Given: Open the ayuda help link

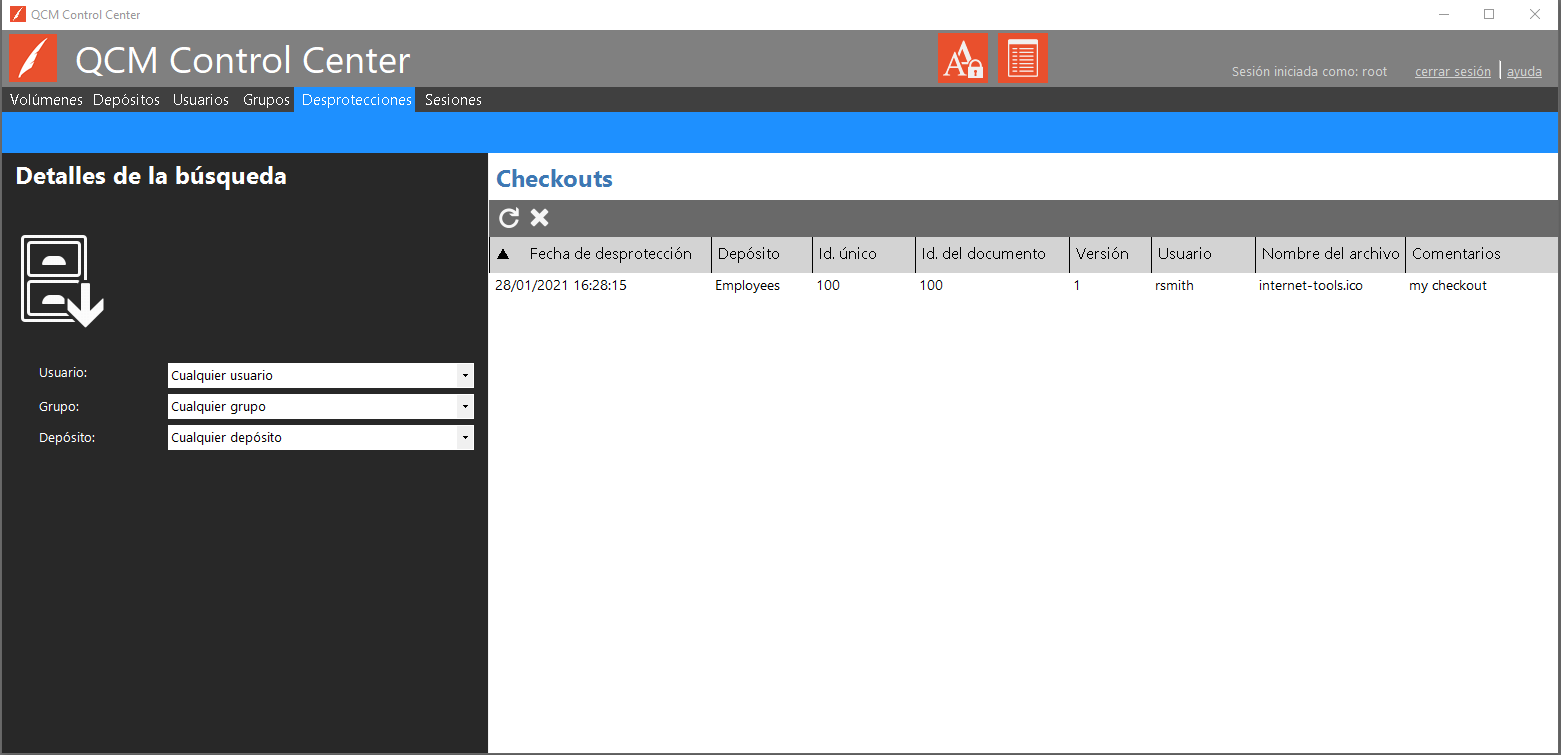Looking at the screenshot, I should [1524, 72].
